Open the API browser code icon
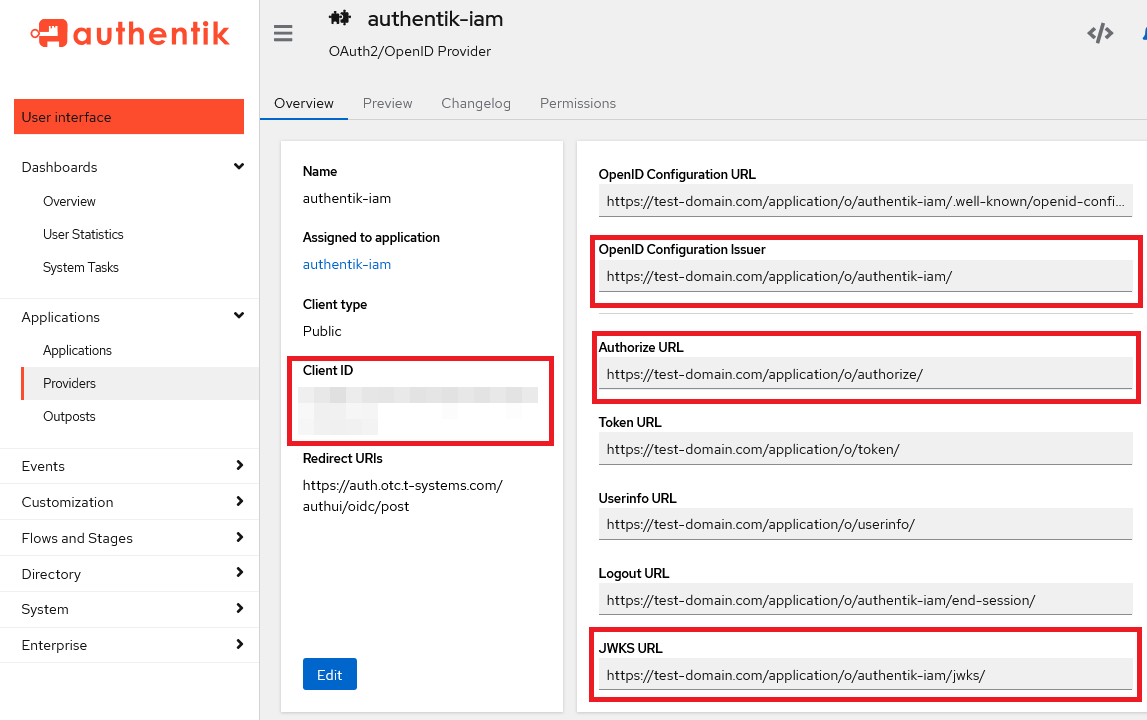 point(1100,34)
